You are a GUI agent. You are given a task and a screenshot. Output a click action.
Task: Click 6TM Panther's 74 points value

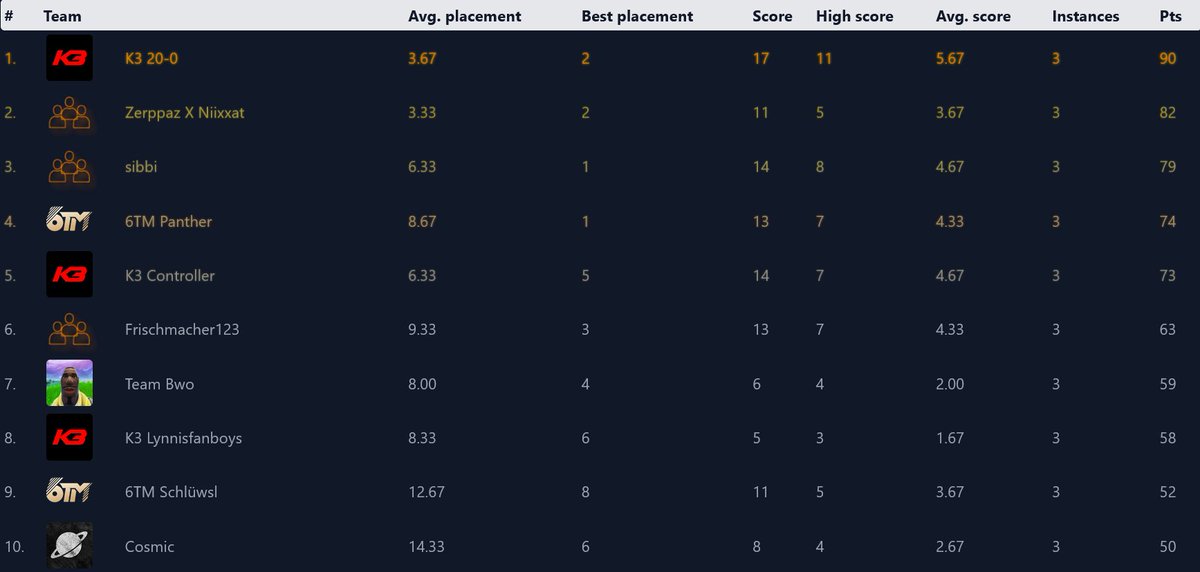pyautogui.click(x=1167, y=221)
